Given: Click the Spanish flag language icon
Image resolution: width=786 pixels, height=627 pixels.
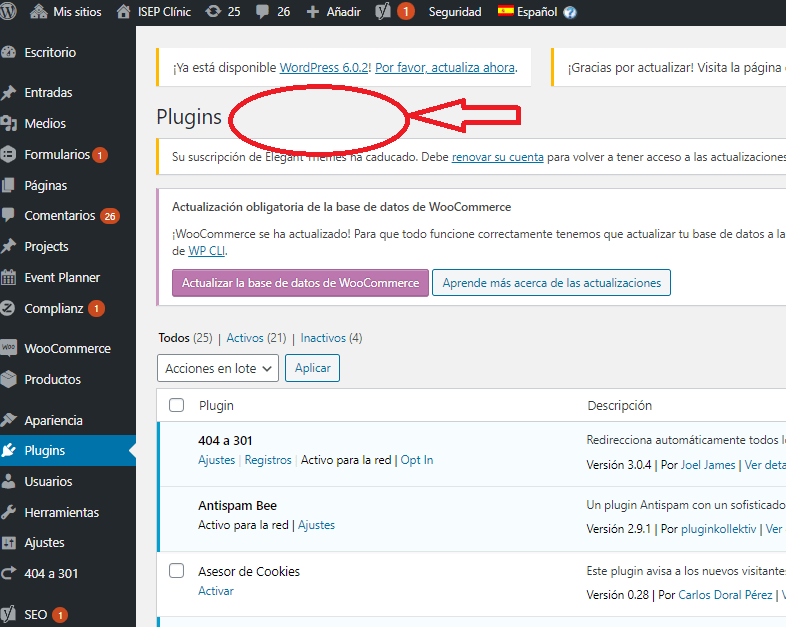Looking at the screenshot, I should (505, 11).
